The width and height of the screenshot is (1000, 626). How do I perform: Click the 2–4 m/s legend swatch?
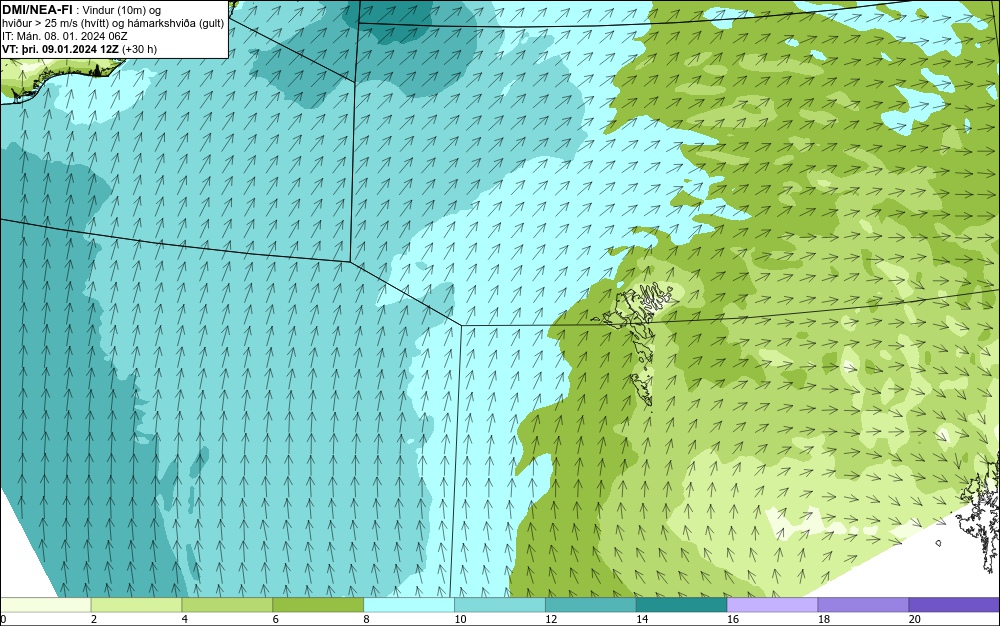136,604
